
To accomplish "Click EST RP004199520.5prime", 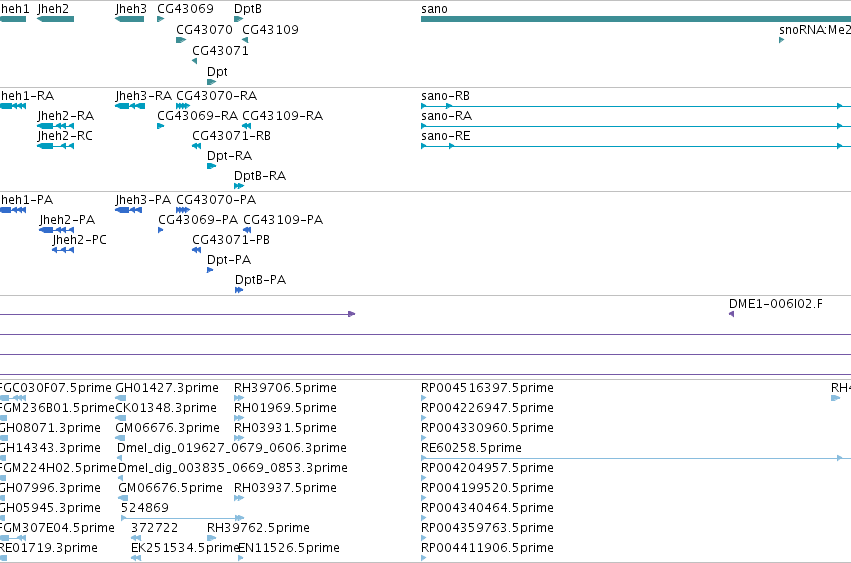I will tap(487, 488).
